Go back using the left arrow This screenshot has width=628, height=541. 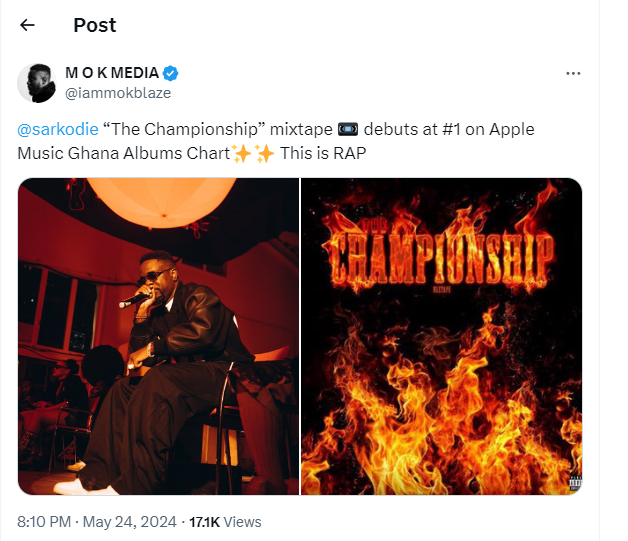point(27,25)
